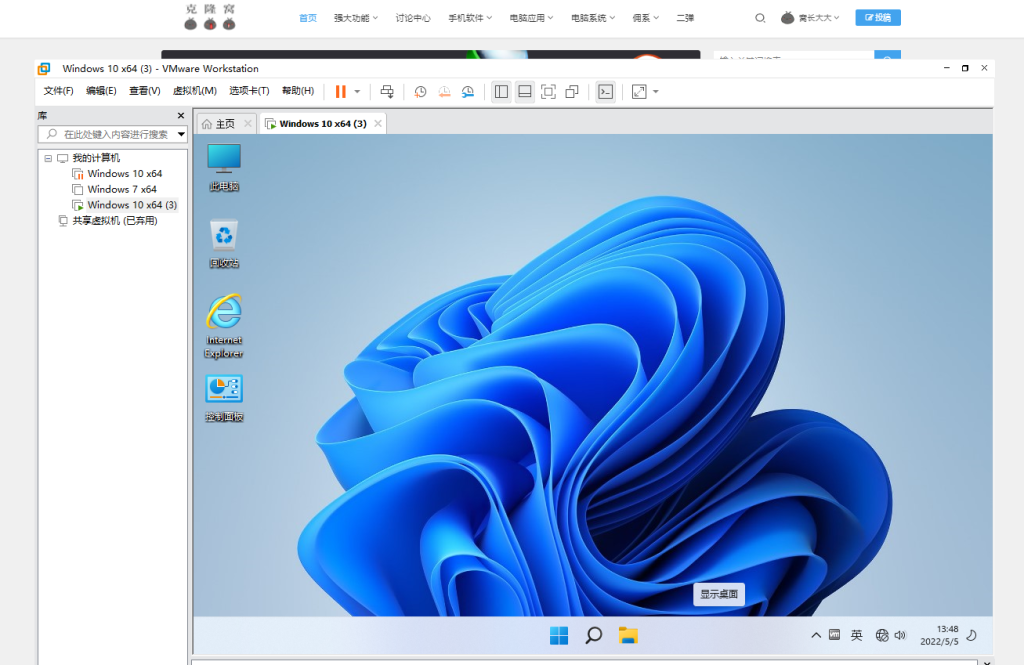The image size is (1024, 665).
Task: Open File Explorer from the guest taskbar
Action: (628, 636)
